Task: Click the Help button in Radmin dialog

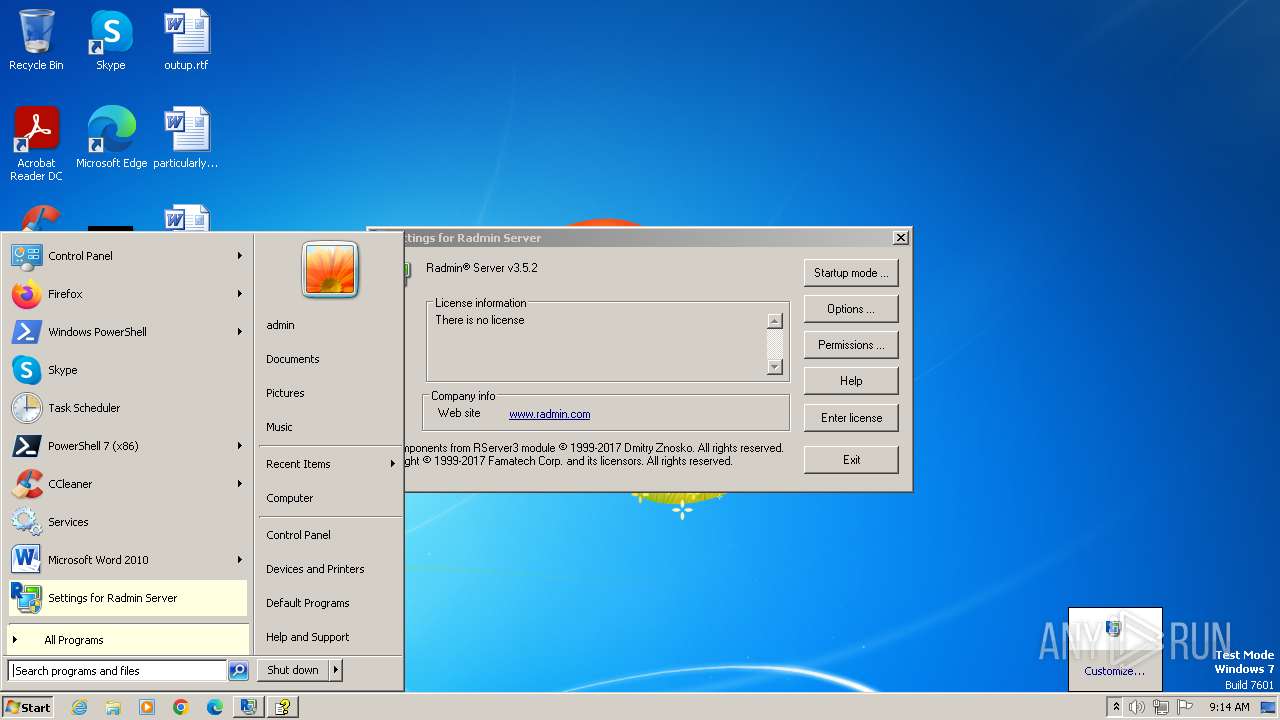Action: 851,381
